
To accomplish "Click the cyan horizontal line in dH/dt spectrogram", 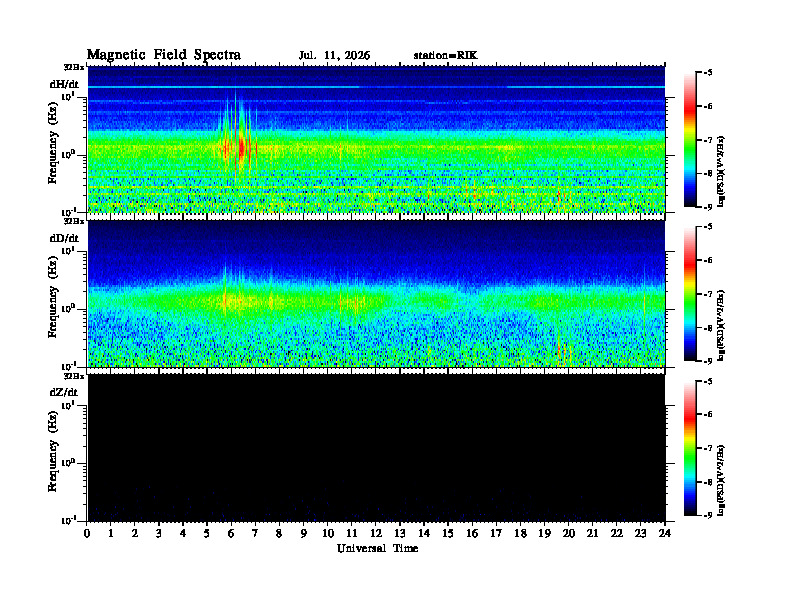I will pos(376,87).
